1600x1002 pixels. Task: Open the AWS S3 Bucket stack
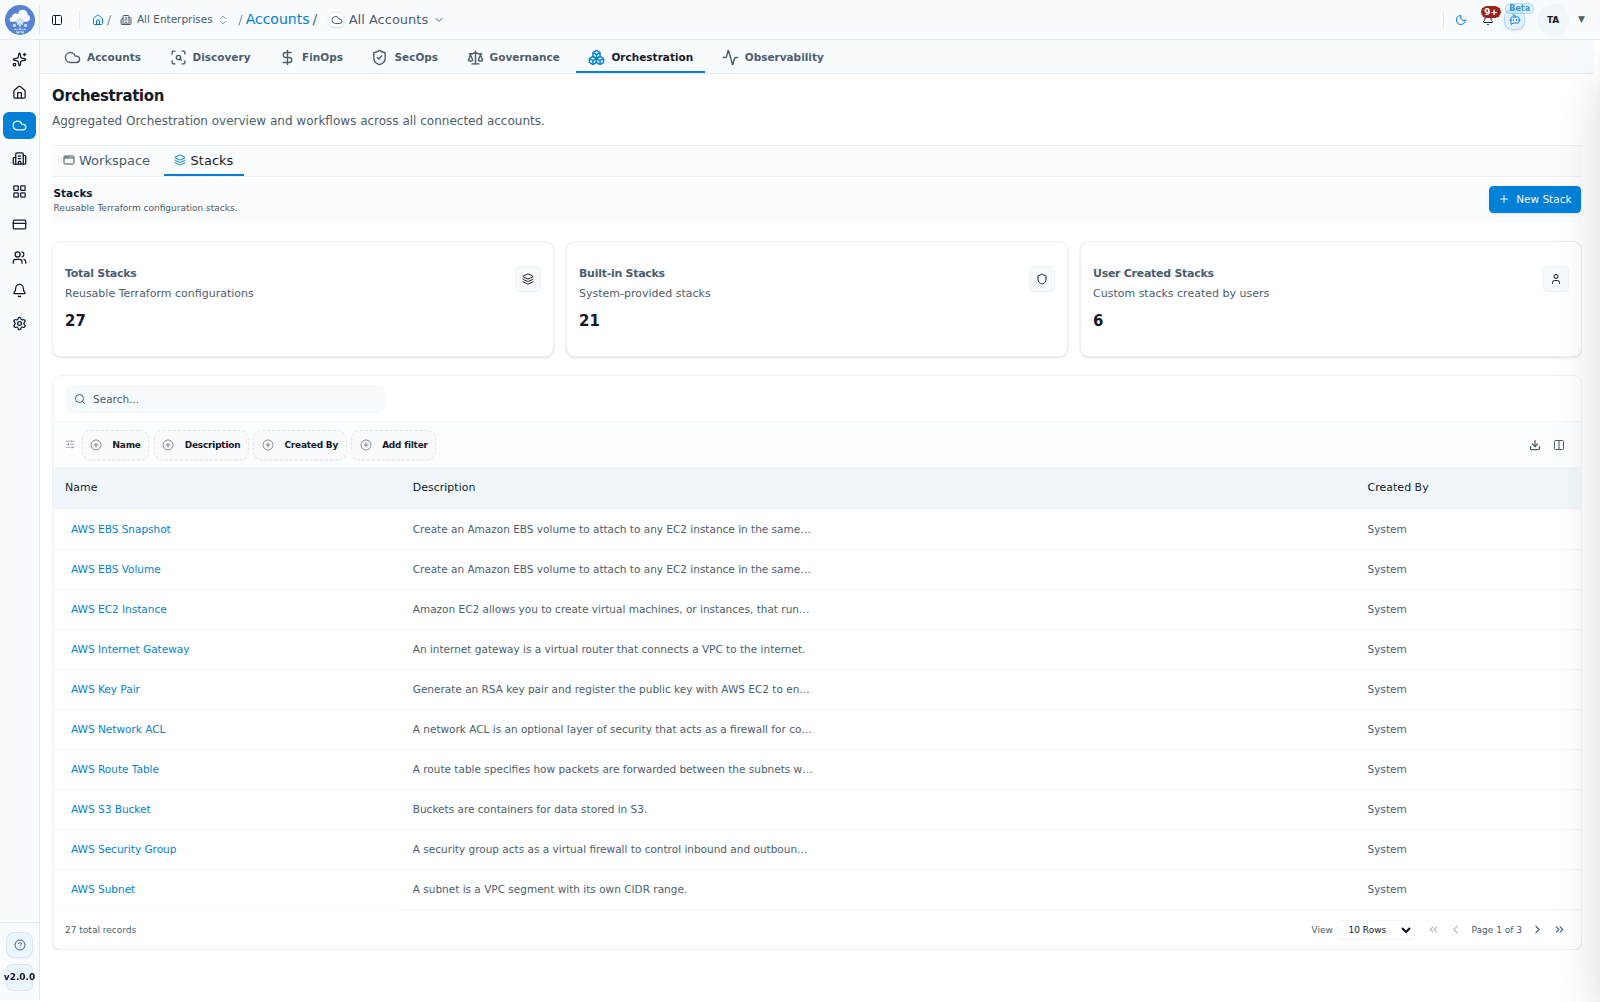[x=111, y=809]
